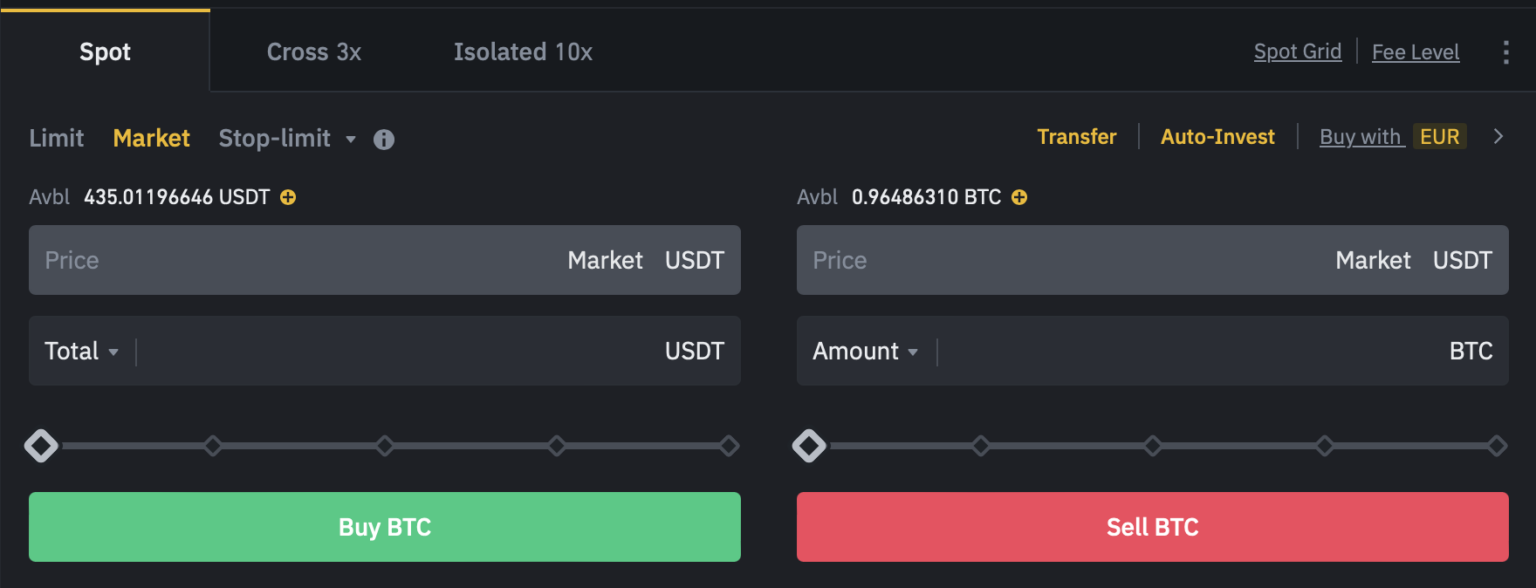This screenshot has width=1536, height=588.
Task: Click the Sell BTC button
Action: tap(1152, 527)
